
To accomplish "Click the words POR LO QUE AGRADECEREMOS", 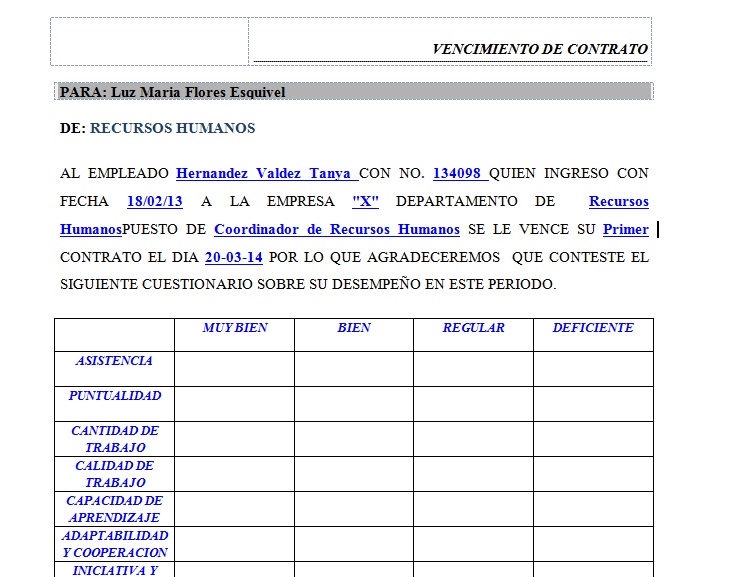I will pos(384,257).
